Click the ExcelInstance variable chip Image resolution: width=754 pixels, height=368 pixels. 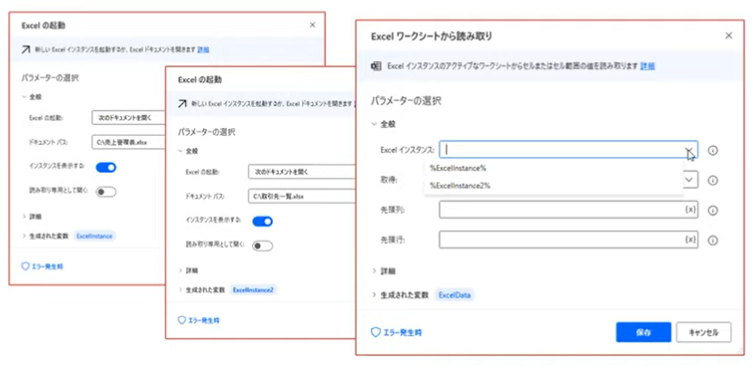pos(95,236)
